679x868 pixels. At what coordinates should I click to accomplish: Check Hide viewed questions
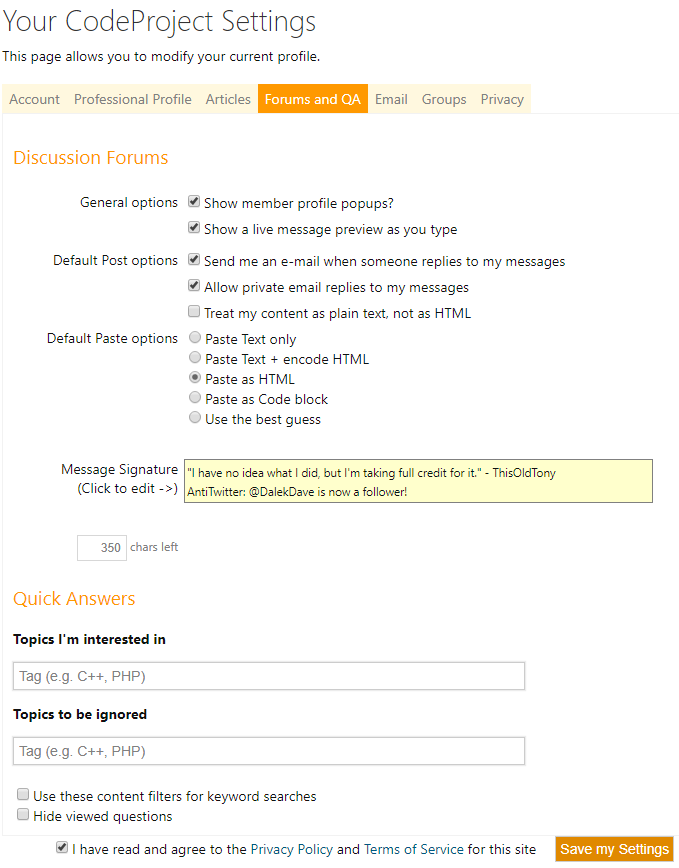[x=23, y=815]
